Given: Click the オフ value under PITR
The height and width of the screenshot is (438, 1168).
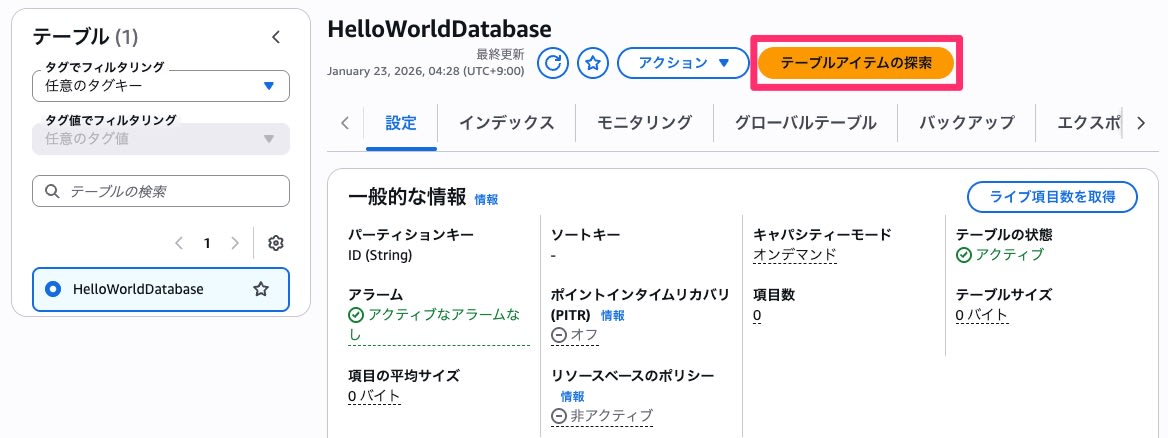Looking at the screenshot, I should [x=574, y=336].
